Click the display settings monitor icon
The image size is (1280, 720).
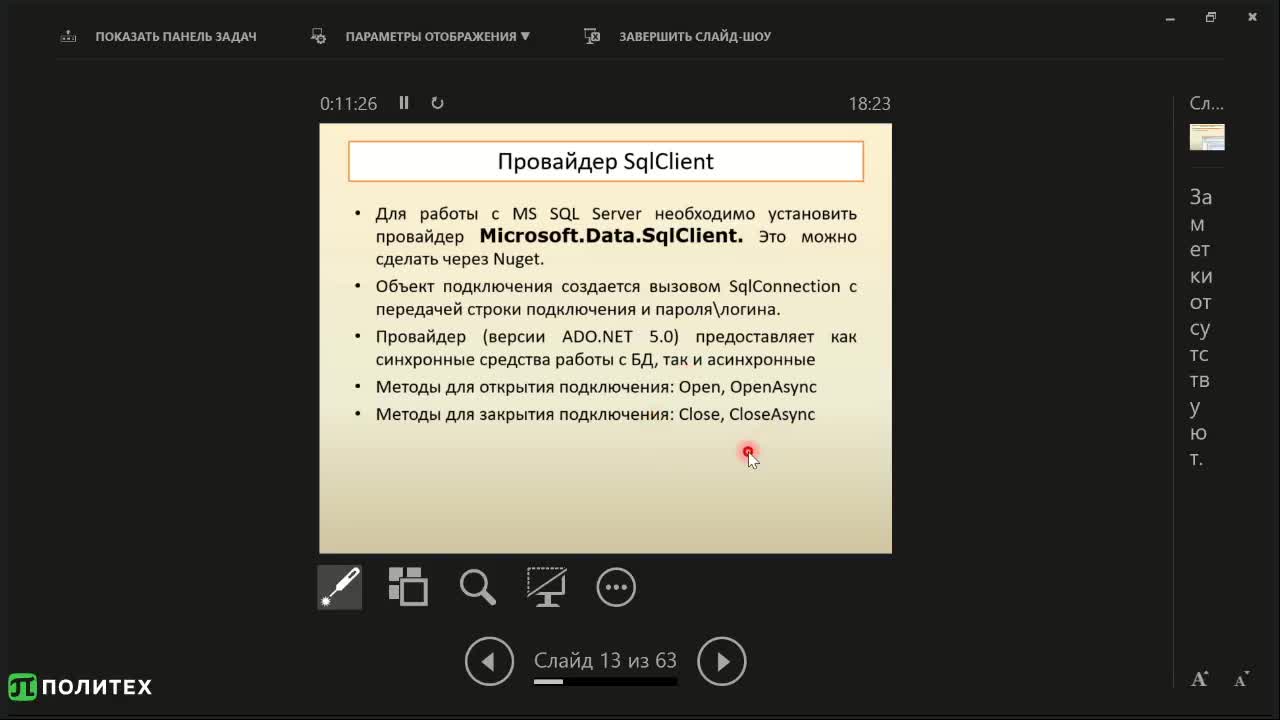[319, 36]
